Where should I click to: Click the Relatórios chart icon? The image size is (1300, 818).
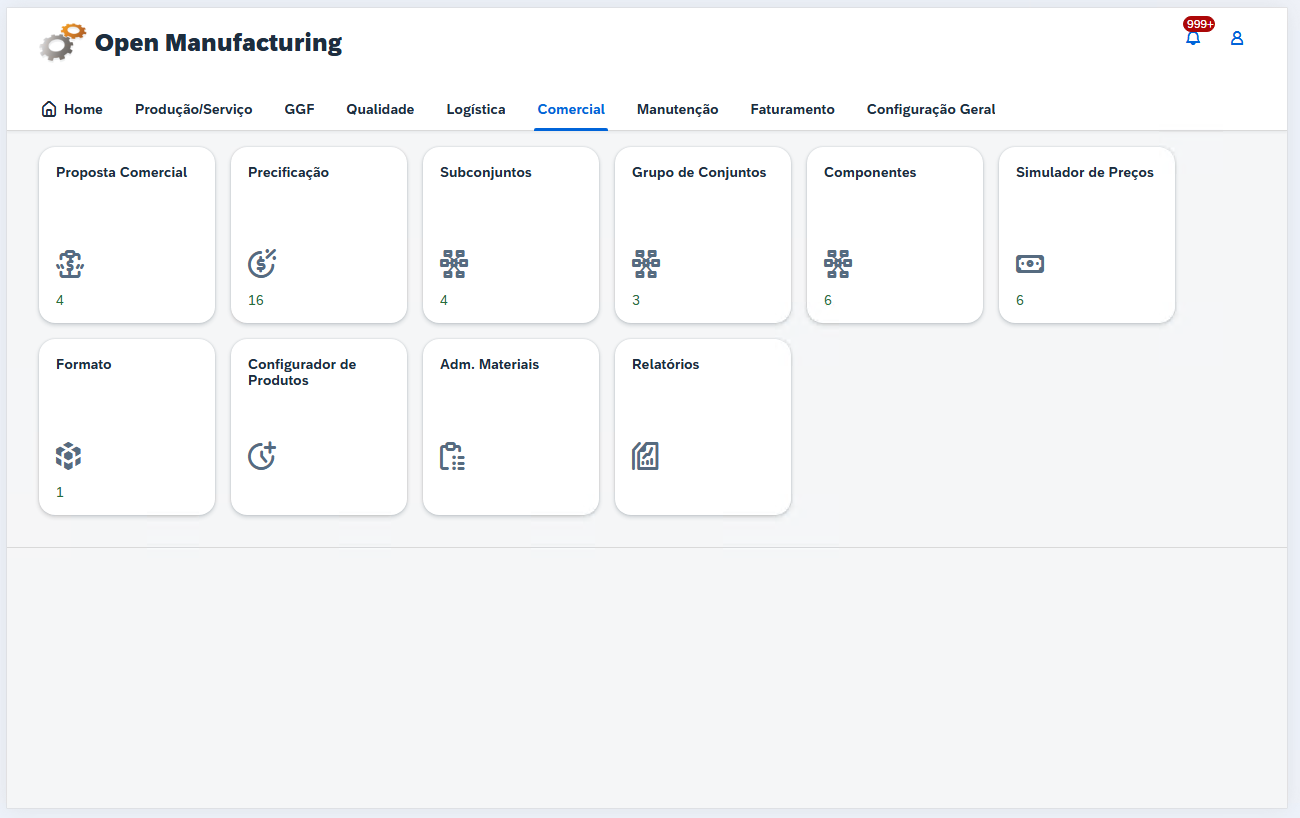click(x=645, y=456)
